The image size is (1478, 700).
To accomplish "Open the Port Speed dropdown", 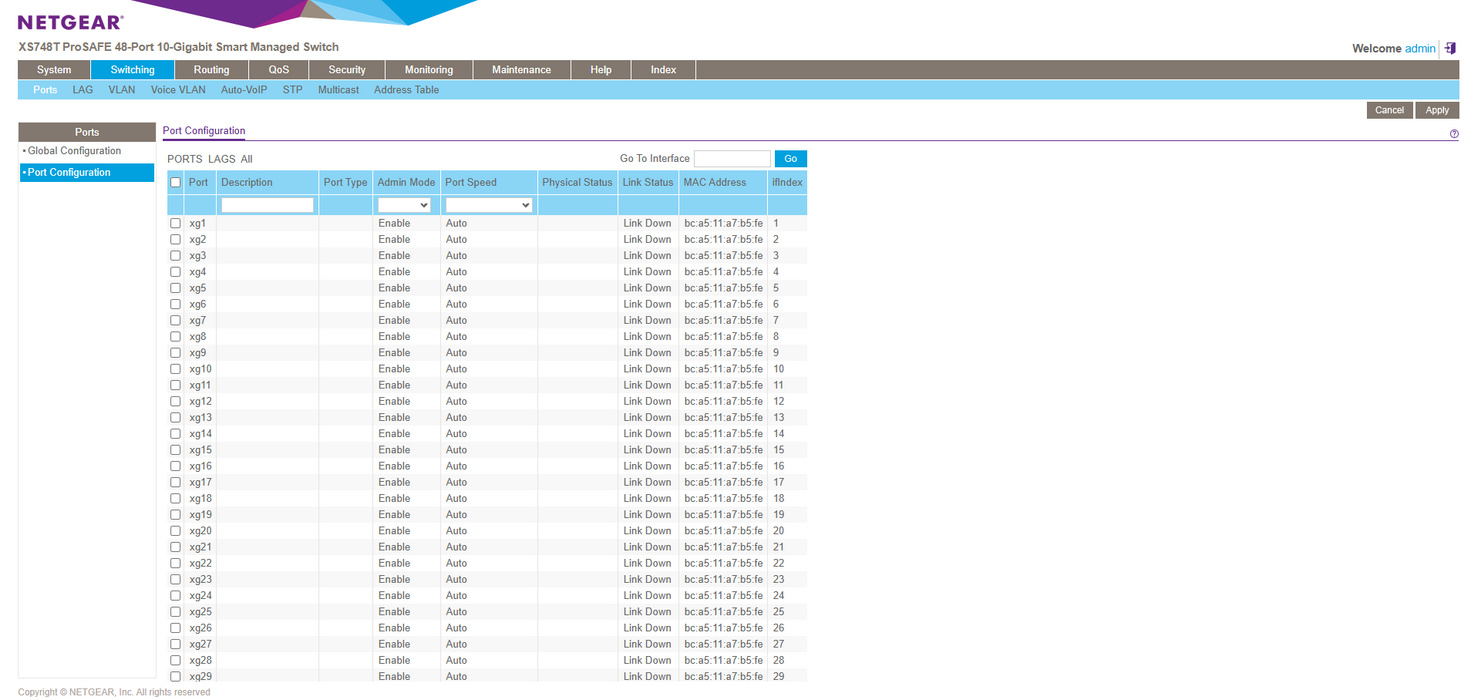I will [x=489, y=205].
